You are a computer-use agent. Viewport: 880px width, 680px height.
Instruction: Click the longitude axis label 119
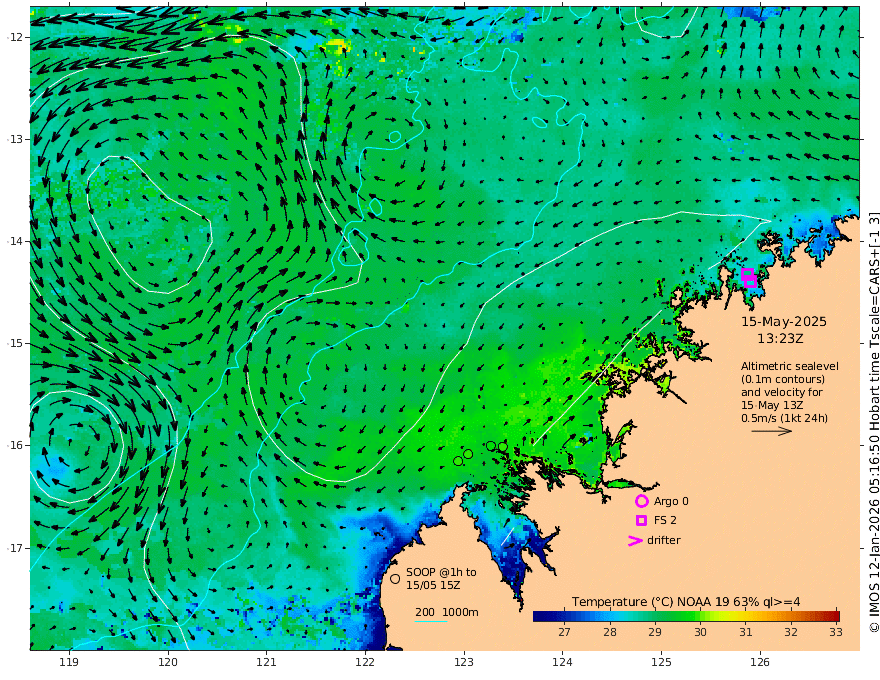(69, 662)
